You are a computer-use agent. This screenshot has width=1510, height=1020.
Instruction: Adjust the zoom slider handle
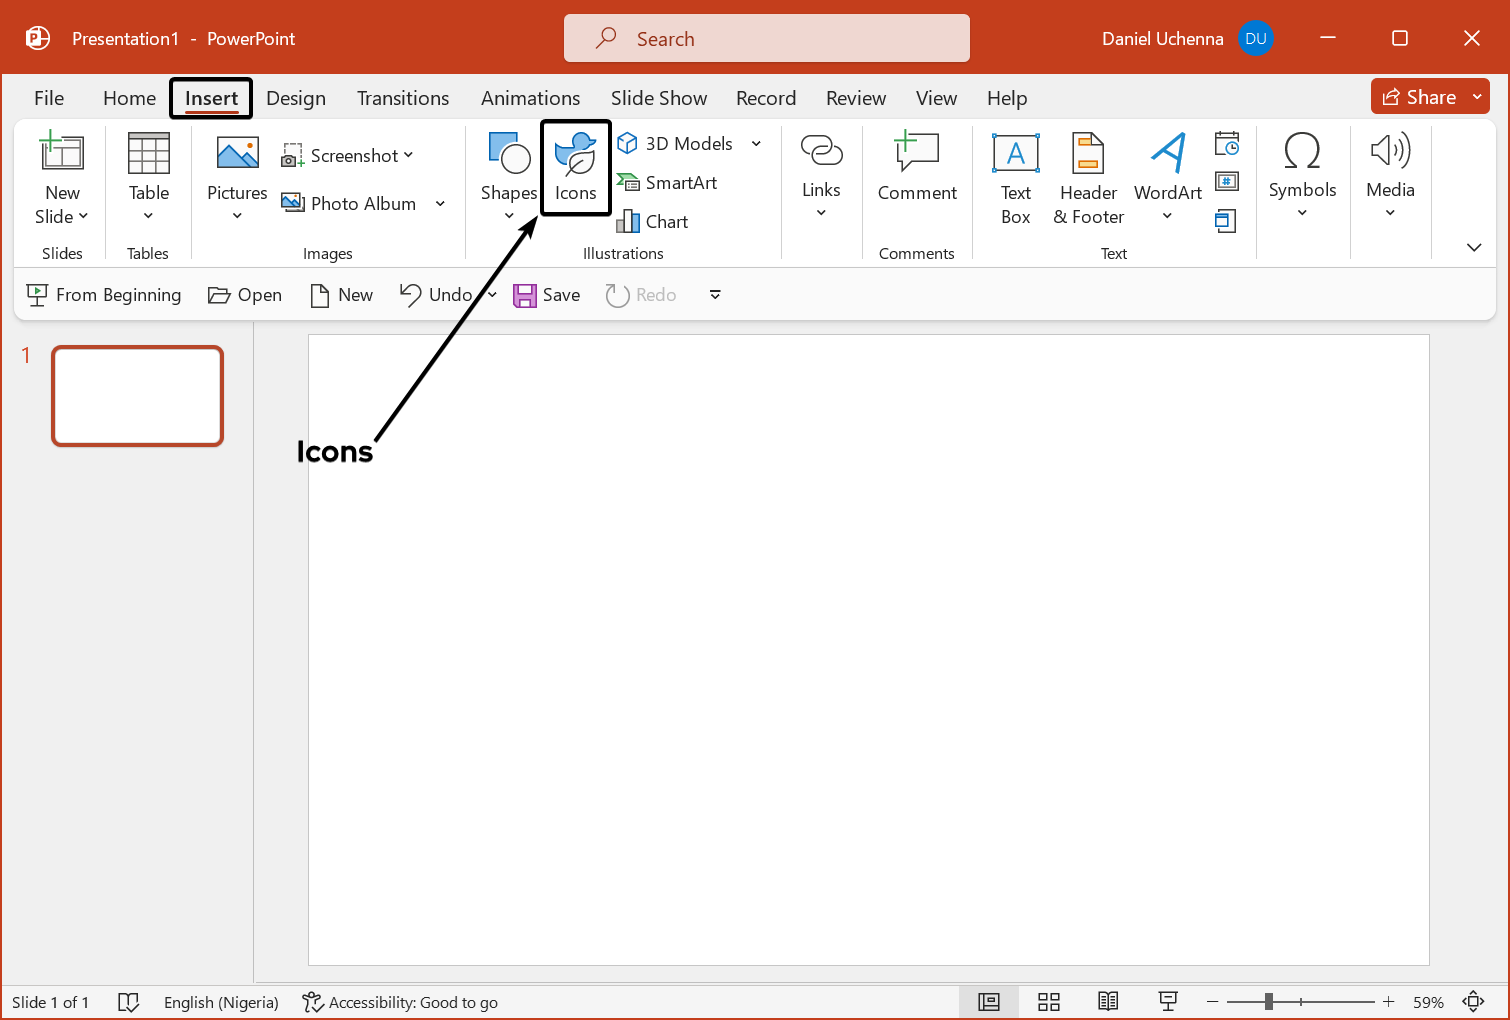[1268, 1002]
